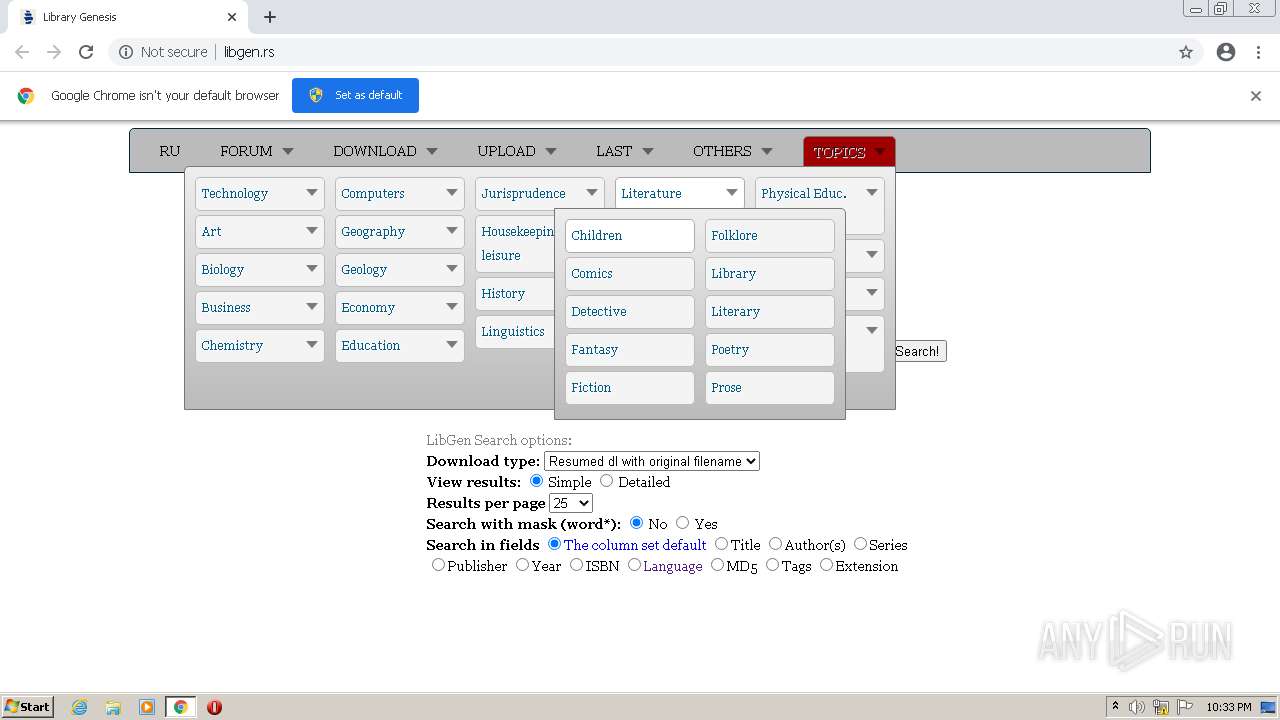Open the Results per page dropdown
1280x720 pixels.
point(571,503)
